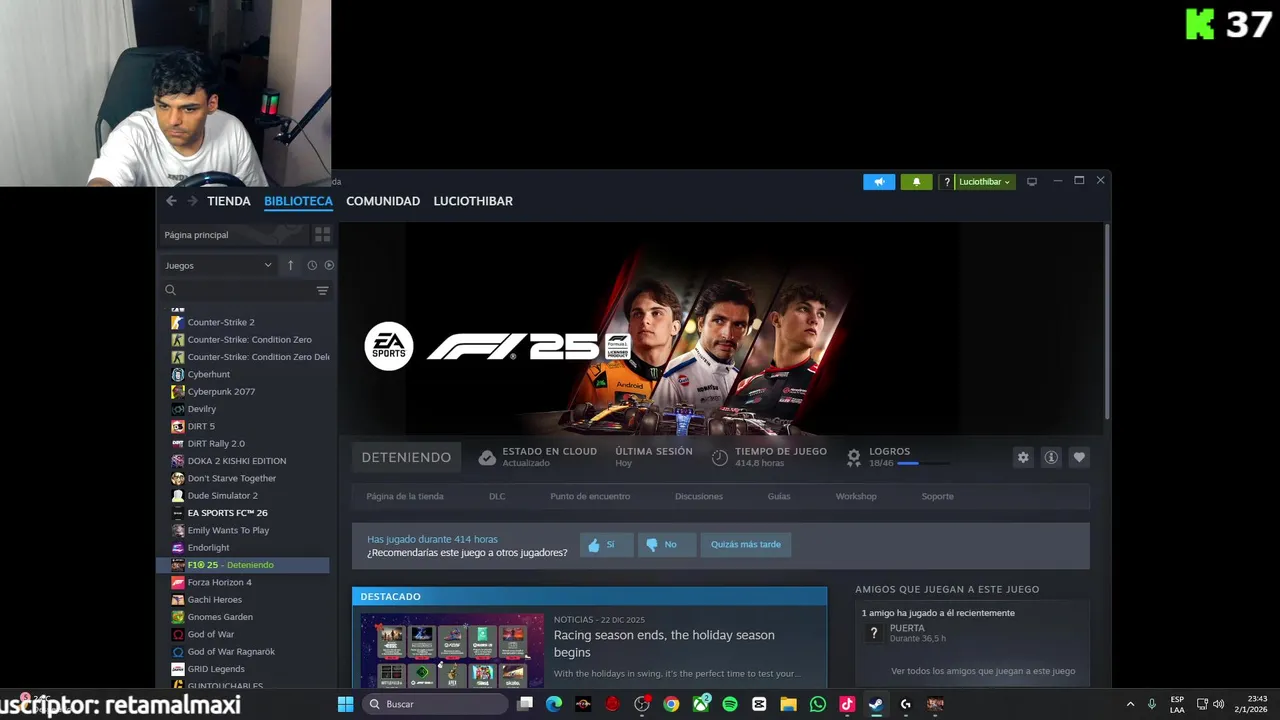
Task: Click the No thumbs down button
Action: pos(666,545)
